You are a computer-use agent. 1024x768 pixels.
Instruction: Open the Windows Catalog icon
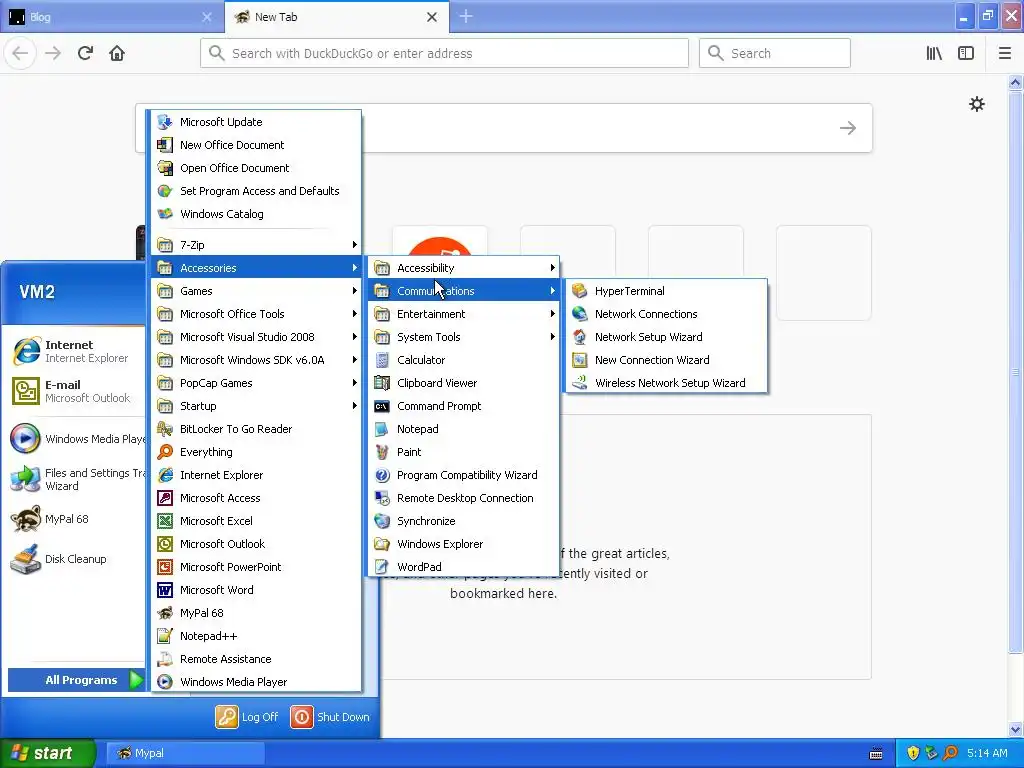pos(165,214)
